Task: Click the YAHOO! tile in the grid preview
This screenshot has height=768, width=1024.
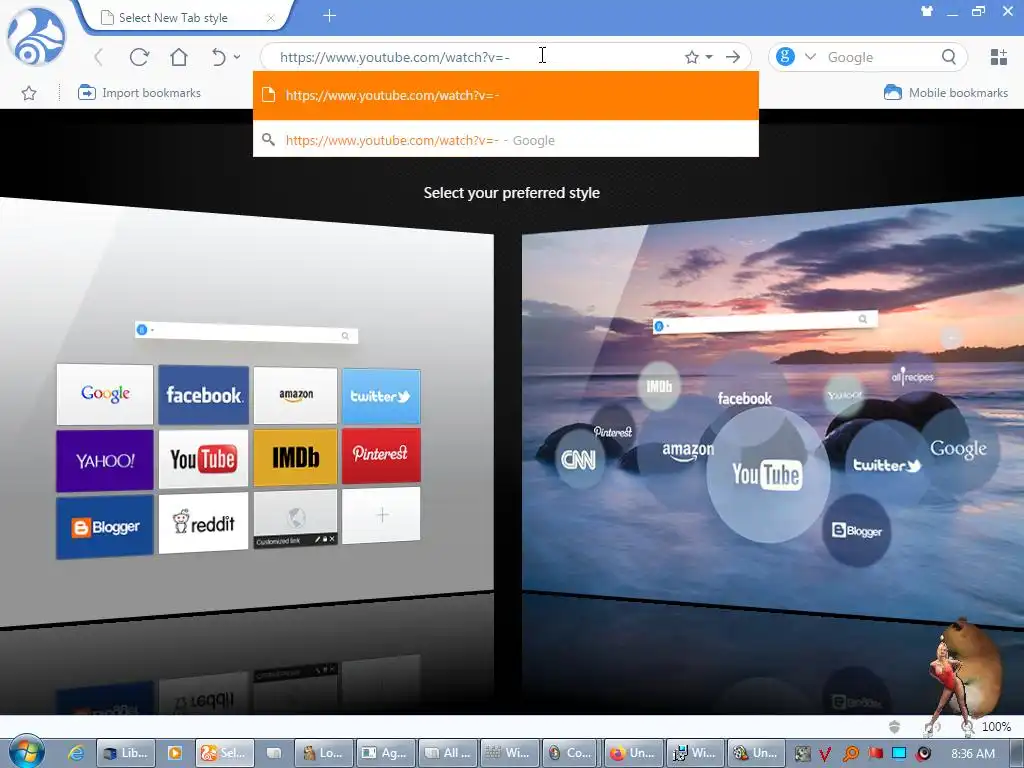Action: [x=104, y=460]
